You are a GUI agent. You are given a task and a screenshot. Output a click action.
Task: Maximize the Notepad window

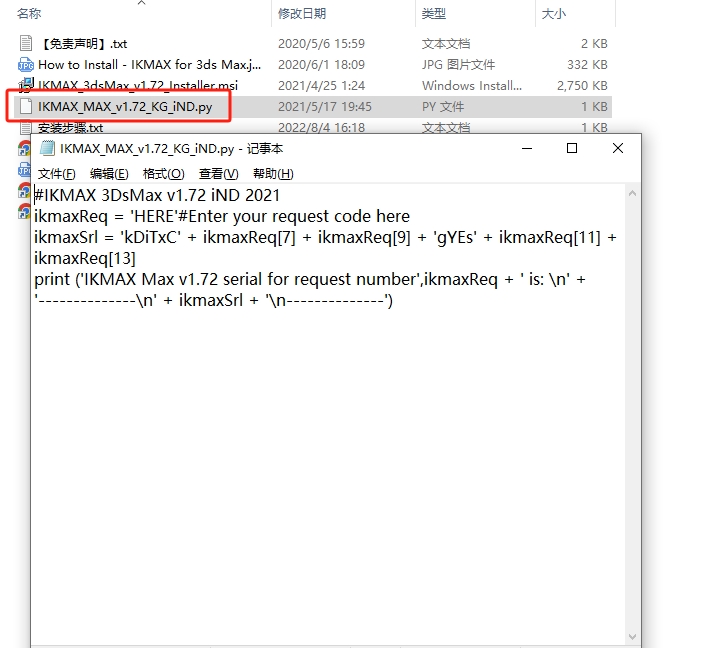572,148
